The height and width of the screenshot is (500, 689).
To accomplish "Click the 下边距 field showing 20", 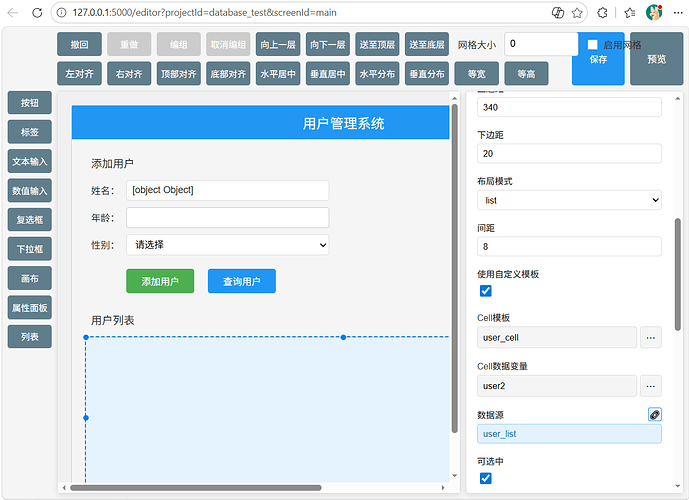I will coord(569,153).
